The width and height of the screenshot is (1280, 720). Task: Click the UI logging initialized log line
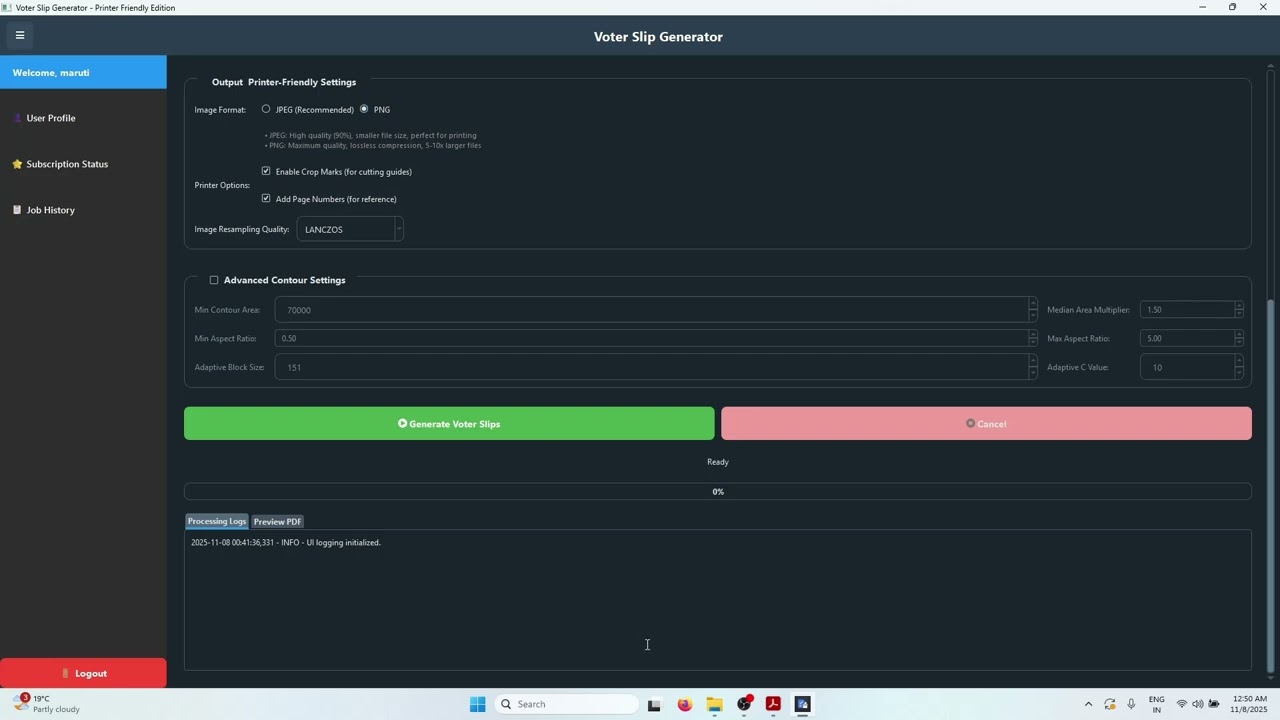286,542
